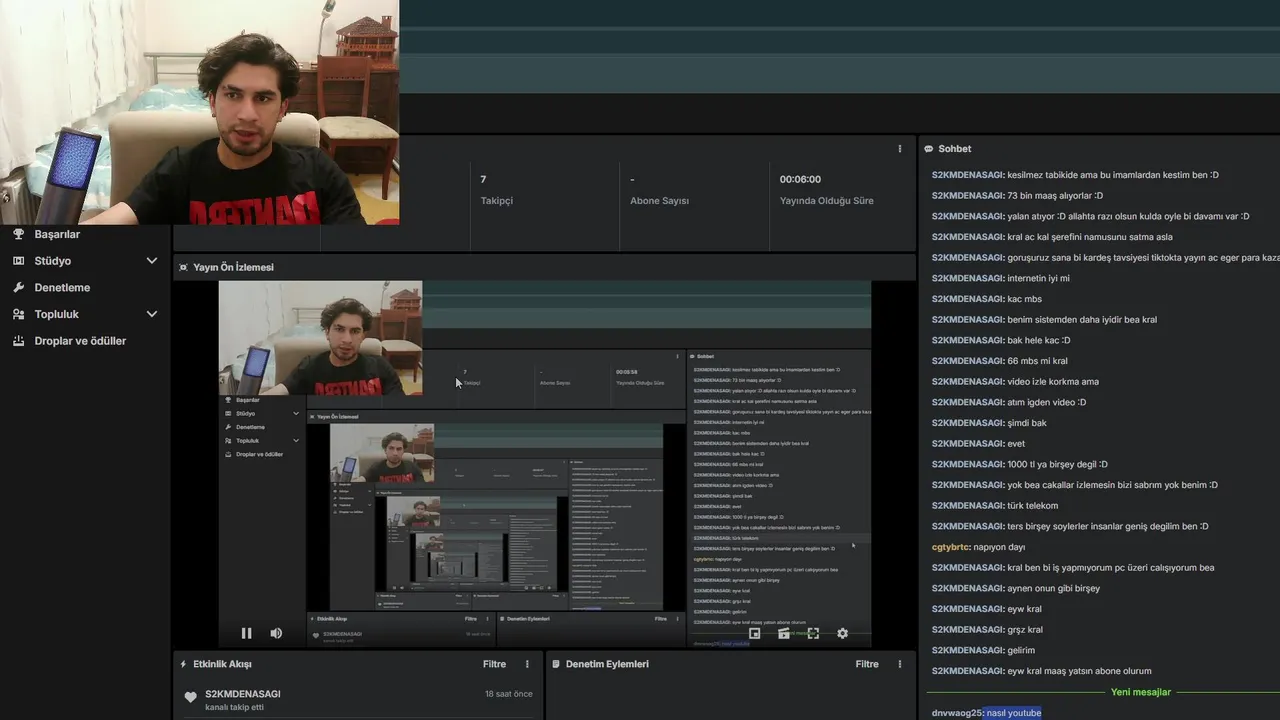Click the chat message 'gelirim'
The image size is (1280, 720).
(1021, 650)
